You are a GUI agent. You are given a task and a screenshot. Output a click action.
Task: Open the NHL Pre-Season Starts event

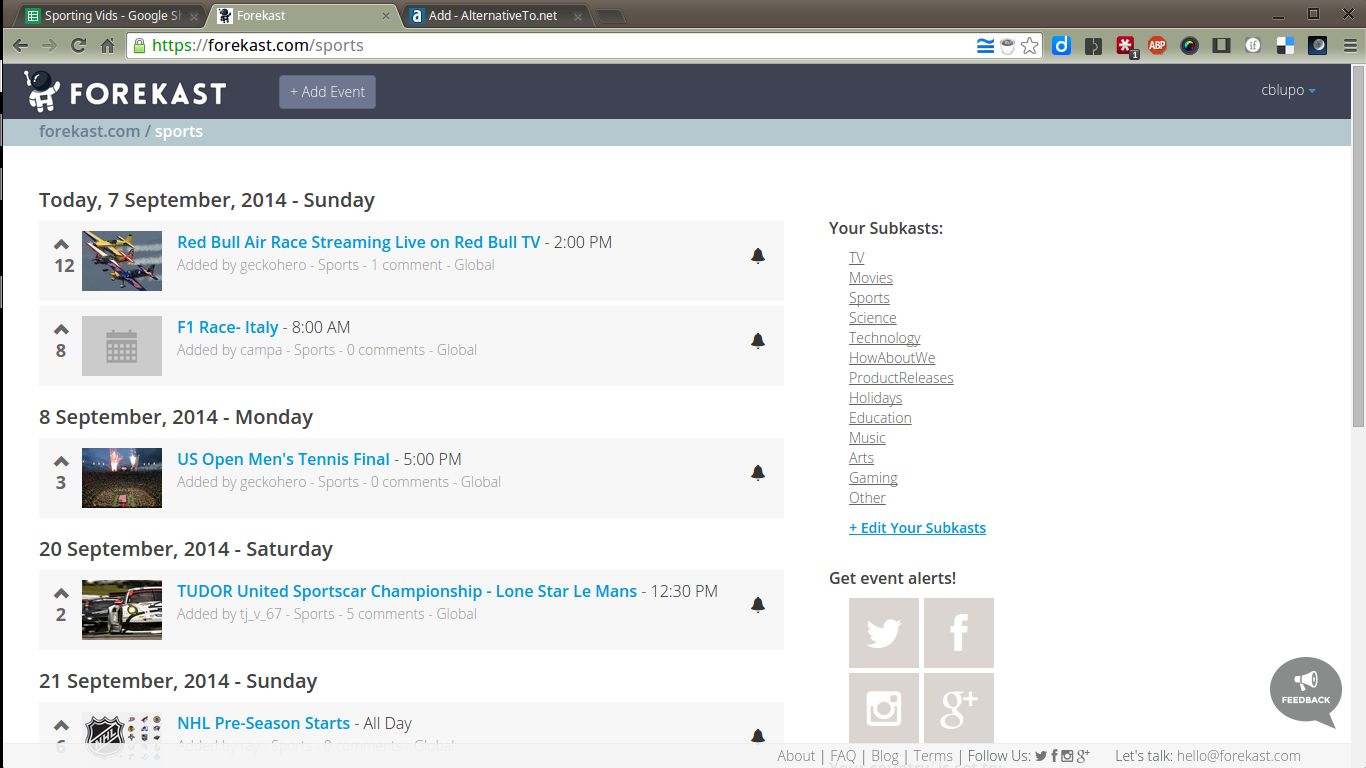263,723
